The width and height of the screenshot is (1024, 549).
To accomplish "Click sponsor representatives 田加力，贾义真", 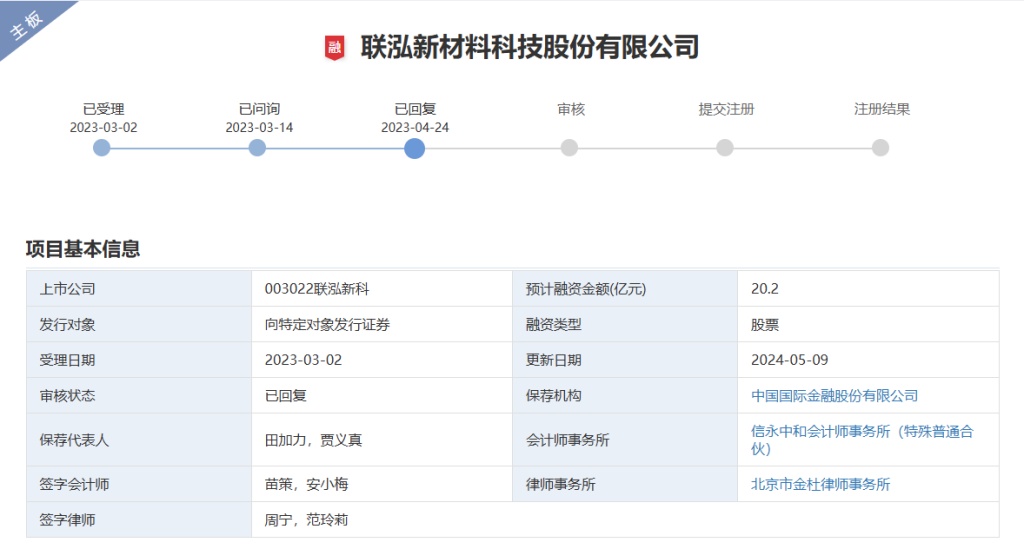I will tap(306, 440).
